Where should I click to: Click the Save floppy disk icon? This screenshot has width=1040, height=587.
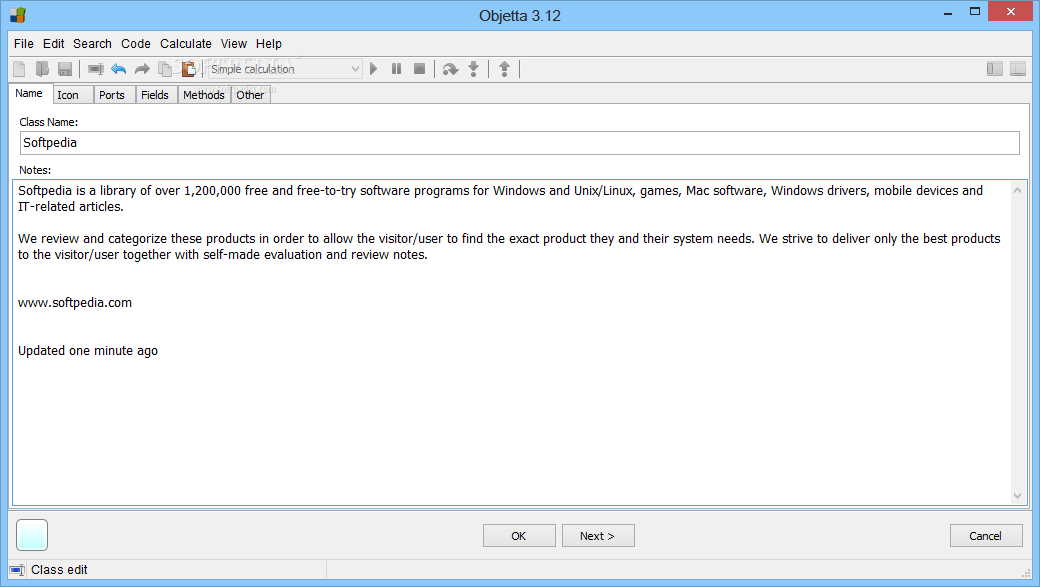(64, 69)
